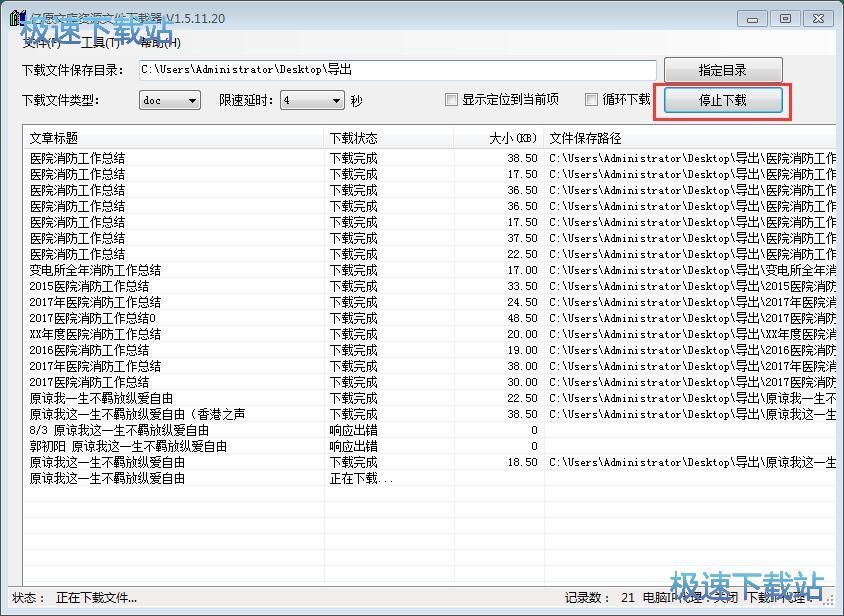Open the 帮助(H) menu

[160, 43]
